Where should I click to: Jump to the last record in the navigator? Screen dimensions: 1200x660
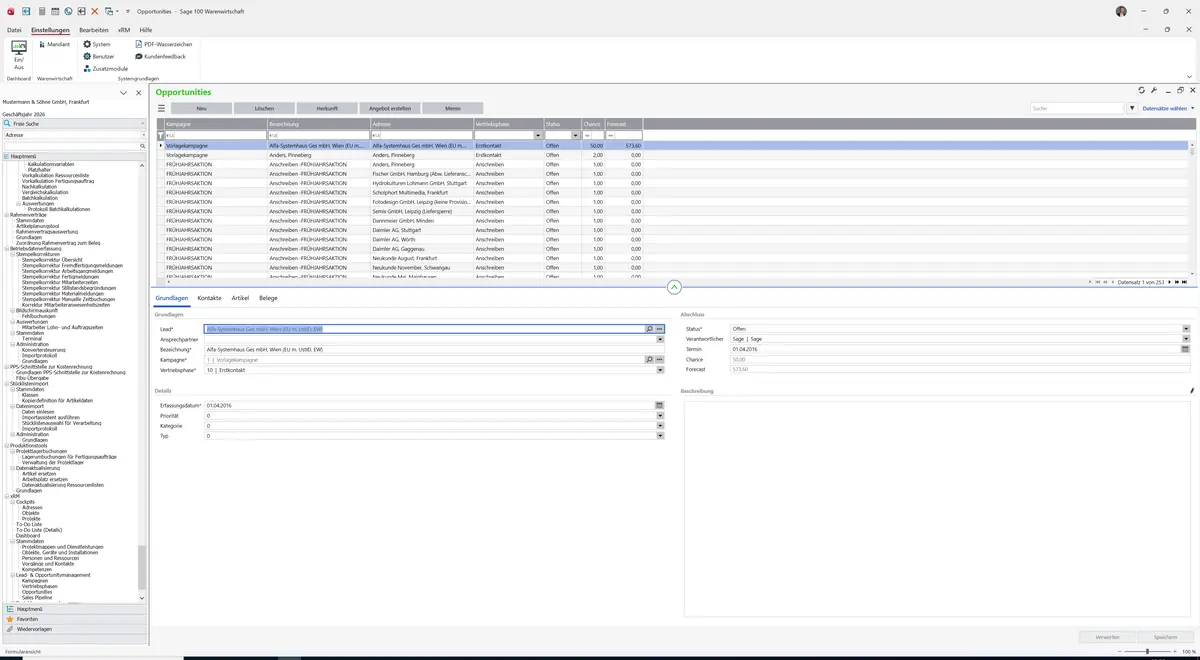point(1185,282)
